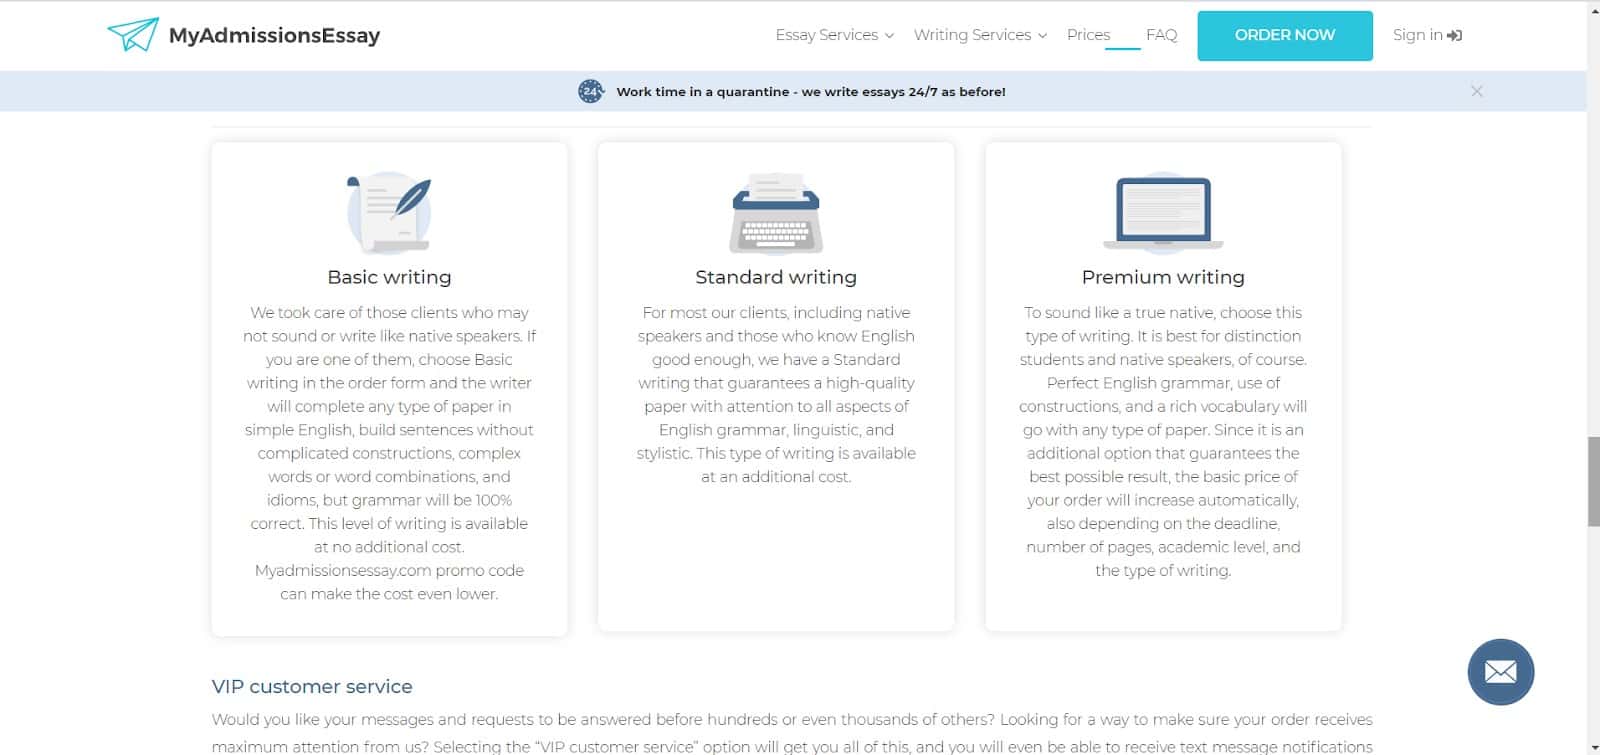Click the 24/7 clock icon in banner
The width and height of the screenshot is (1600, 755).
[x=591, y=91]
